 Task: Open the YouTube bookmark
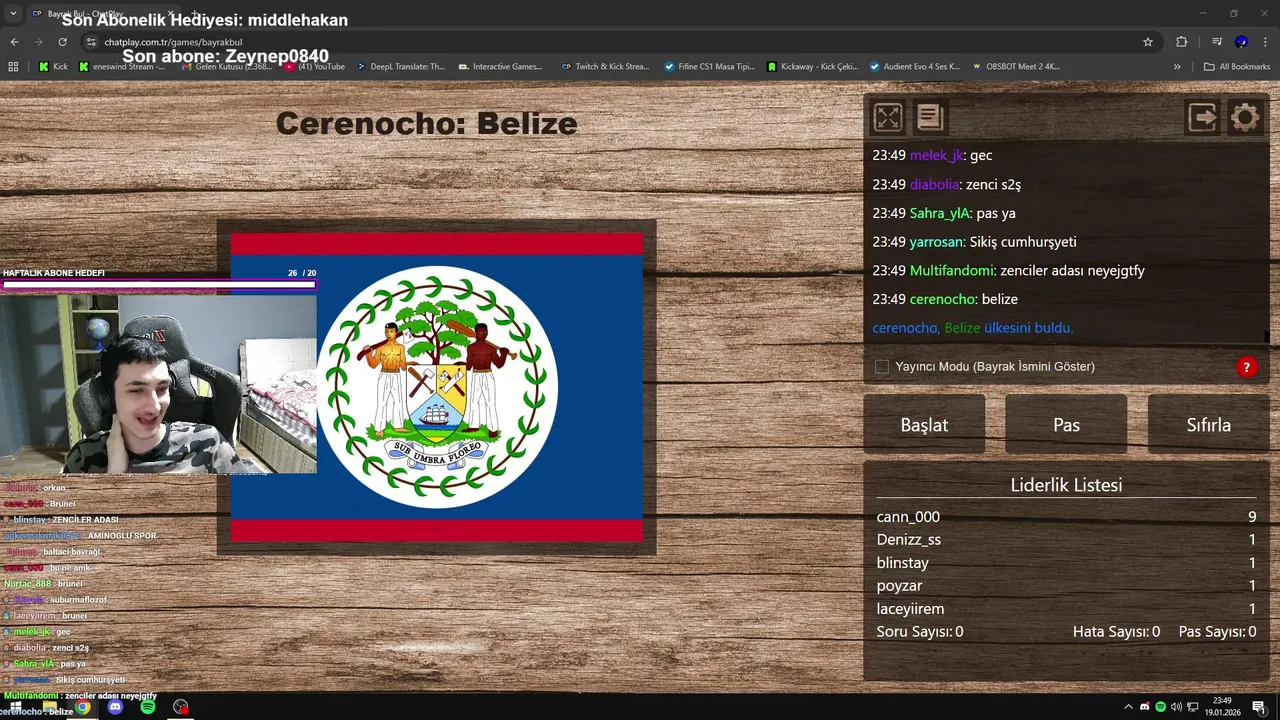315,67
